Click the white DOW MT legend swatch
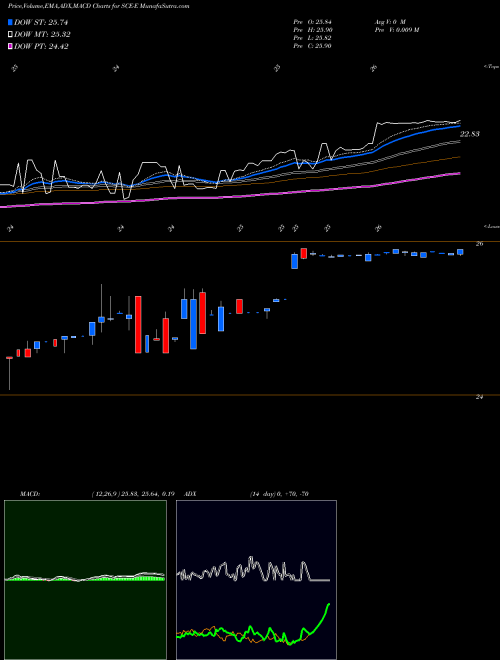This screenshot has width=500, height=660. (10, 35)
